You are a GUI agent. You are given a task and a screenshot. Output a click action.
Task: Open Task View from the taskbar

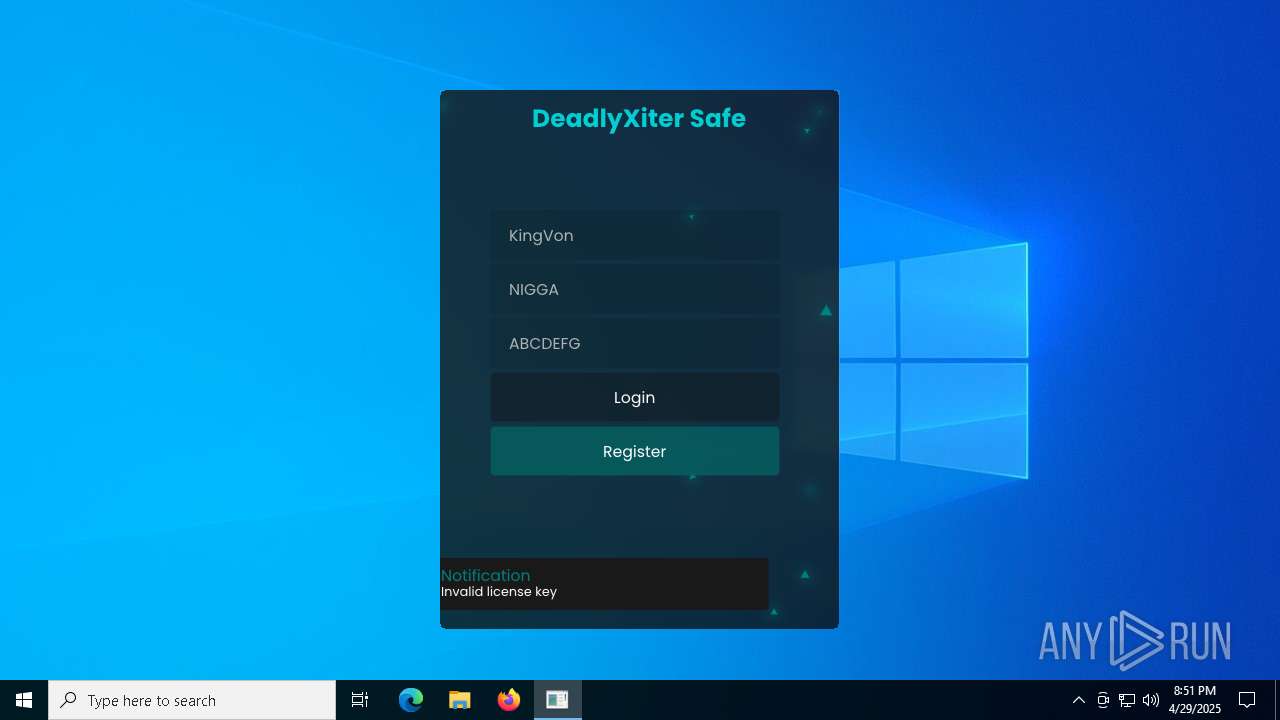(x=360, y=700)
